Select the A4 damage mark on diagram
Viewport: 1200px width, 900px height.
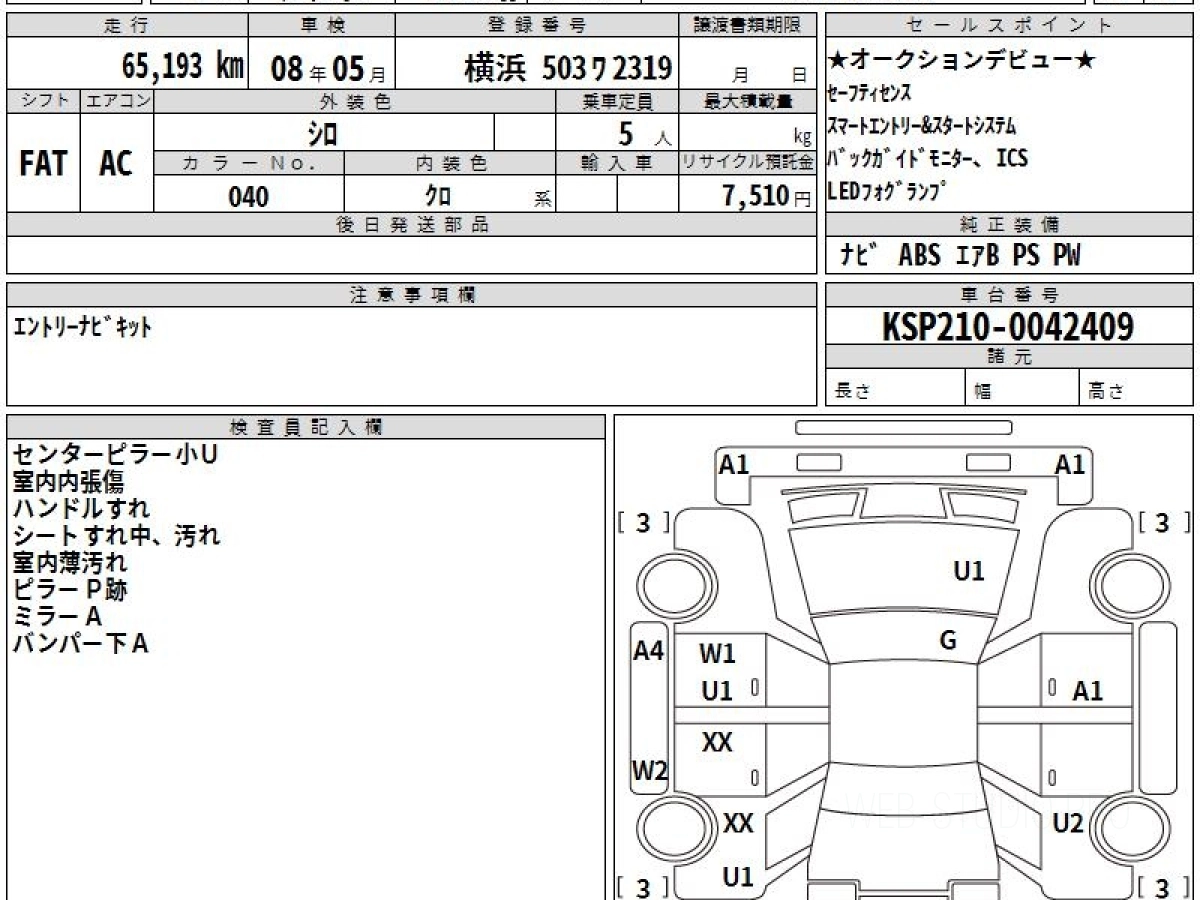pyautogui.click(x=649, y=651)
